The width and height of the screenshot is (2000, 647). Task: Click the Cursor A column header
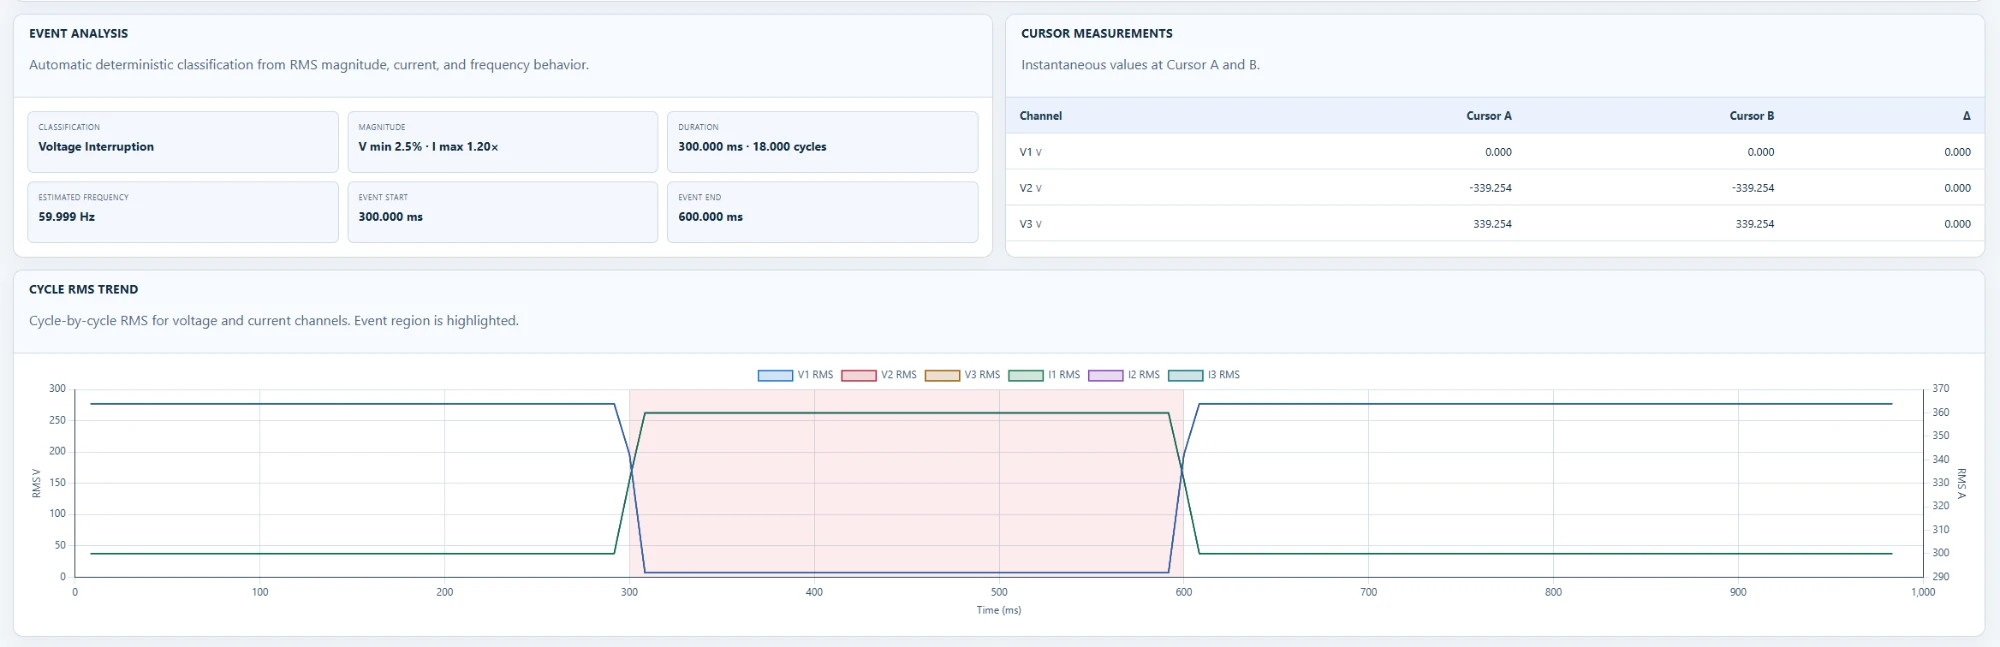click(1488, 116)
